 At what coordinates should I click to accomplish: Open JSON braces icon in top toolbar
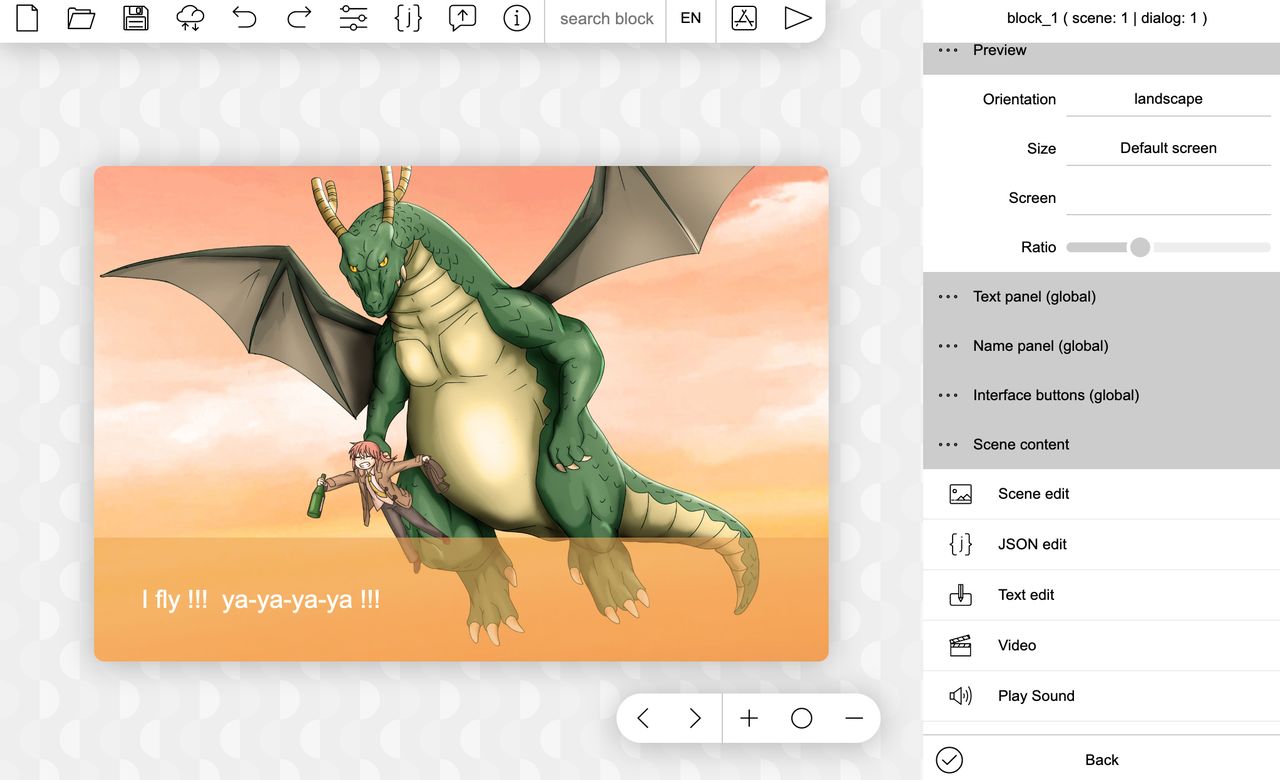(x=408, y=18)
